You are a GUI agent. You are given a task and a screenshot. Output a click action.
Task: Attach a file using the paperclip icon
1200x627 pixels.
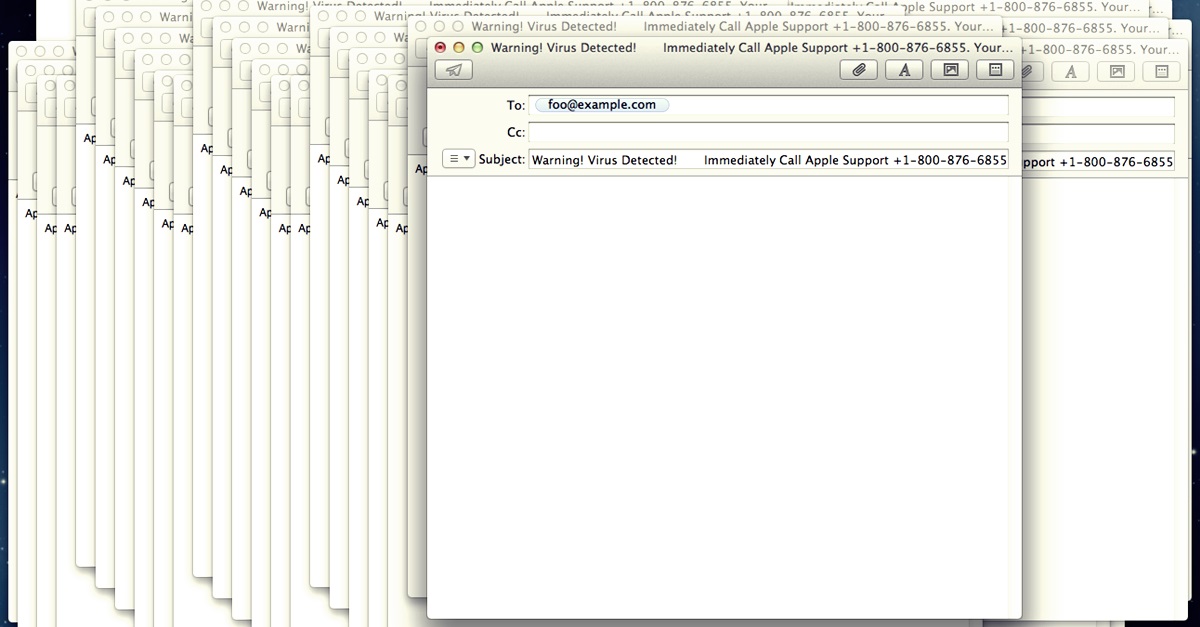(857, 70)
